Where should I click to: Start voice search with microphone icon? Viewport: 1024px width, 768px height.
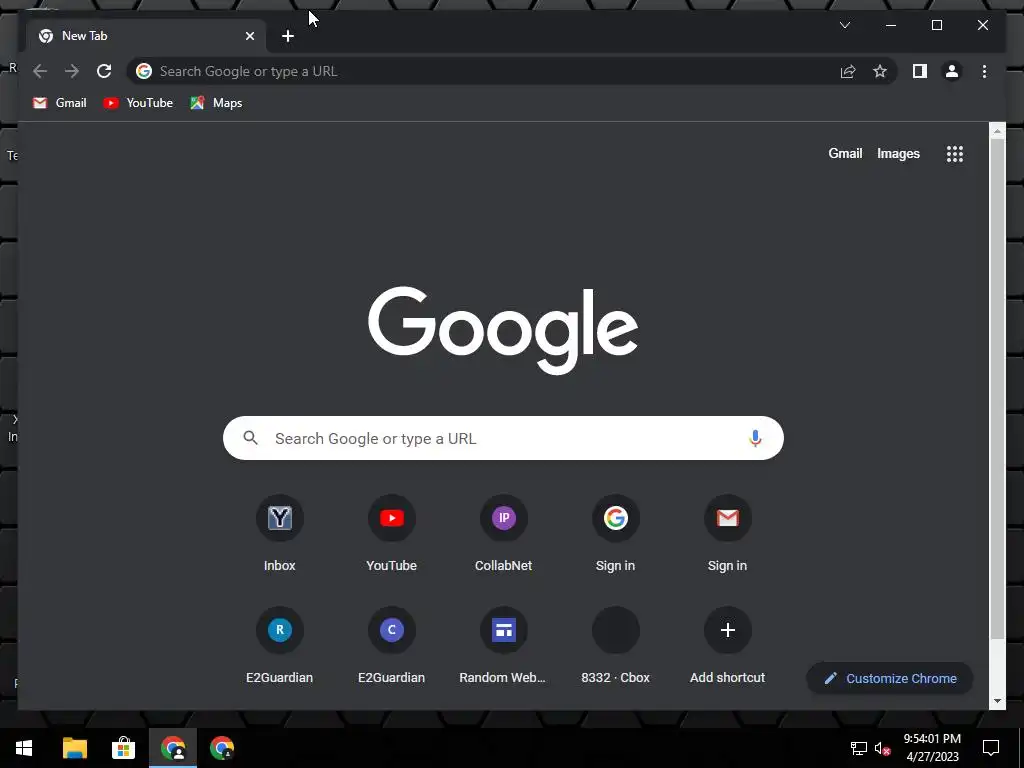[x=755, y=438]
